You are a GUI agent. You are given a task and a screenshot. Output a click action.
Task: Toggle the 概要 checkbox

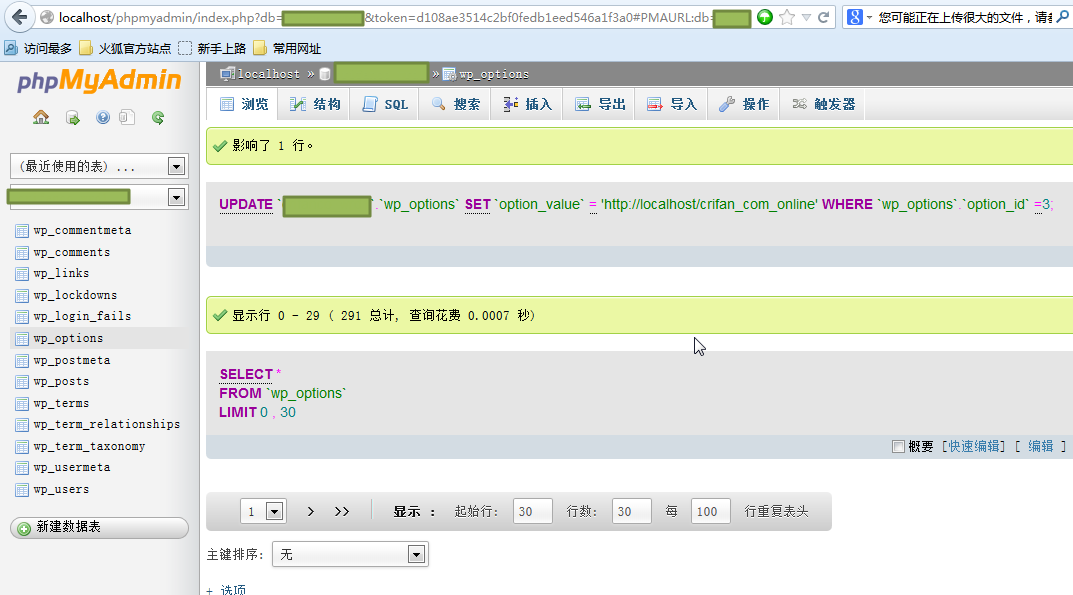click(899, 446)
